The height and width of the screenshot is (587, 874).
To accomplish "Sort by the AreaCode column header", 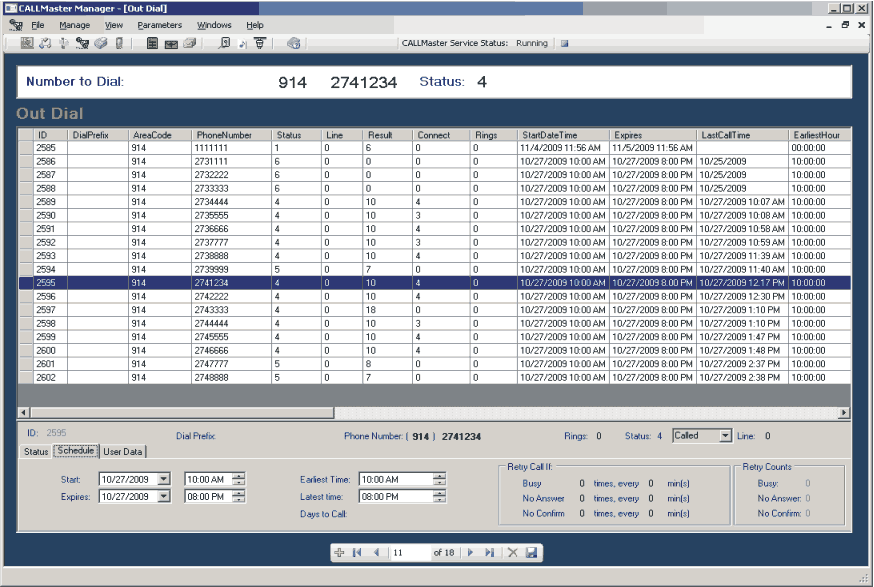I will click(161, 135).
